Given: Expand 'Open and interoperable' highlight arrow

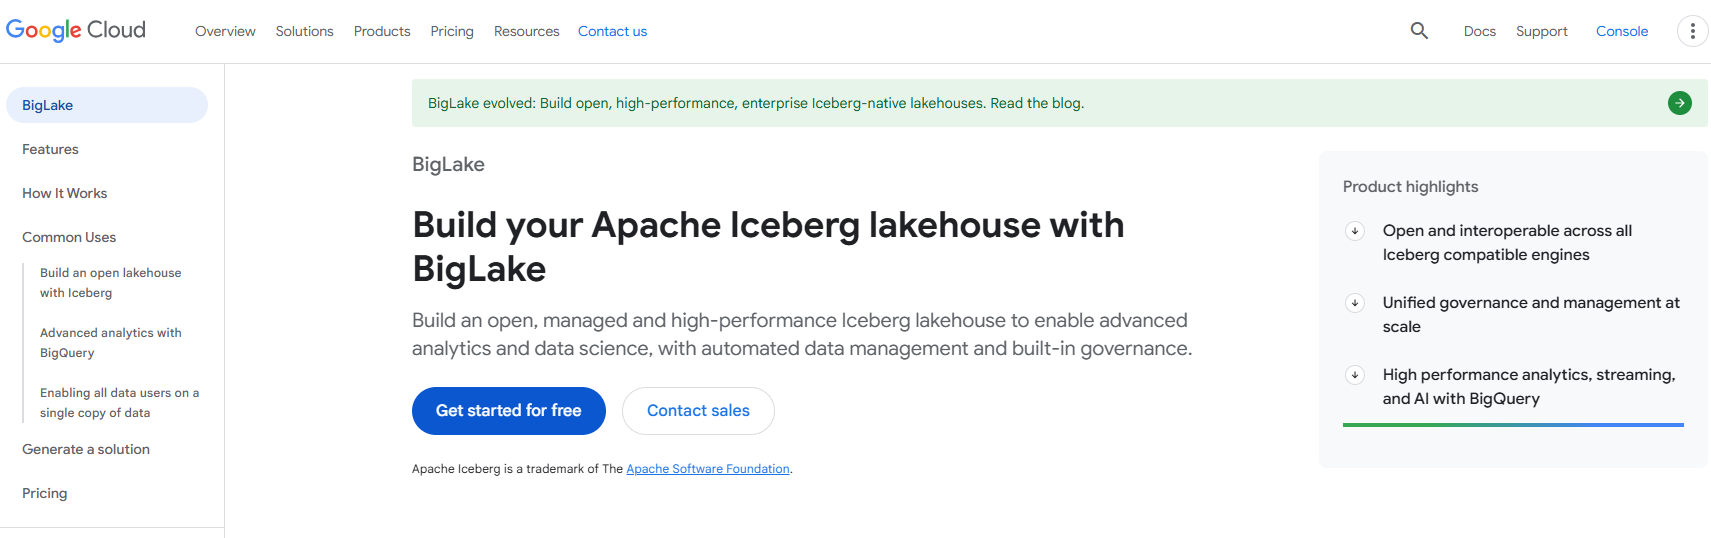Looking at the screenshot, I should (1355, 231).
